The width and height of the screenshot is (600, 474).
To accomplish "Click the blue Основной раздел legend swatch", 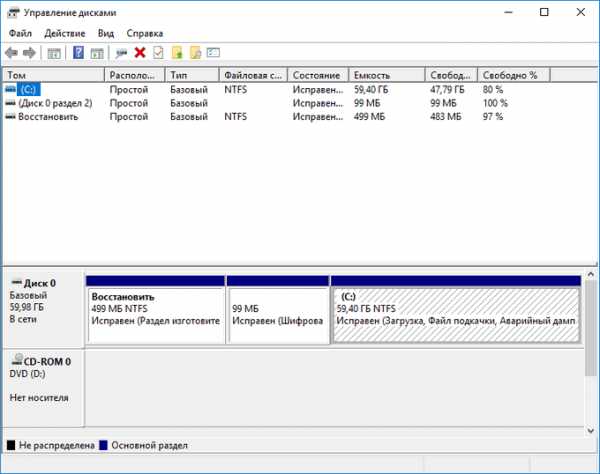I will [103, 445].
